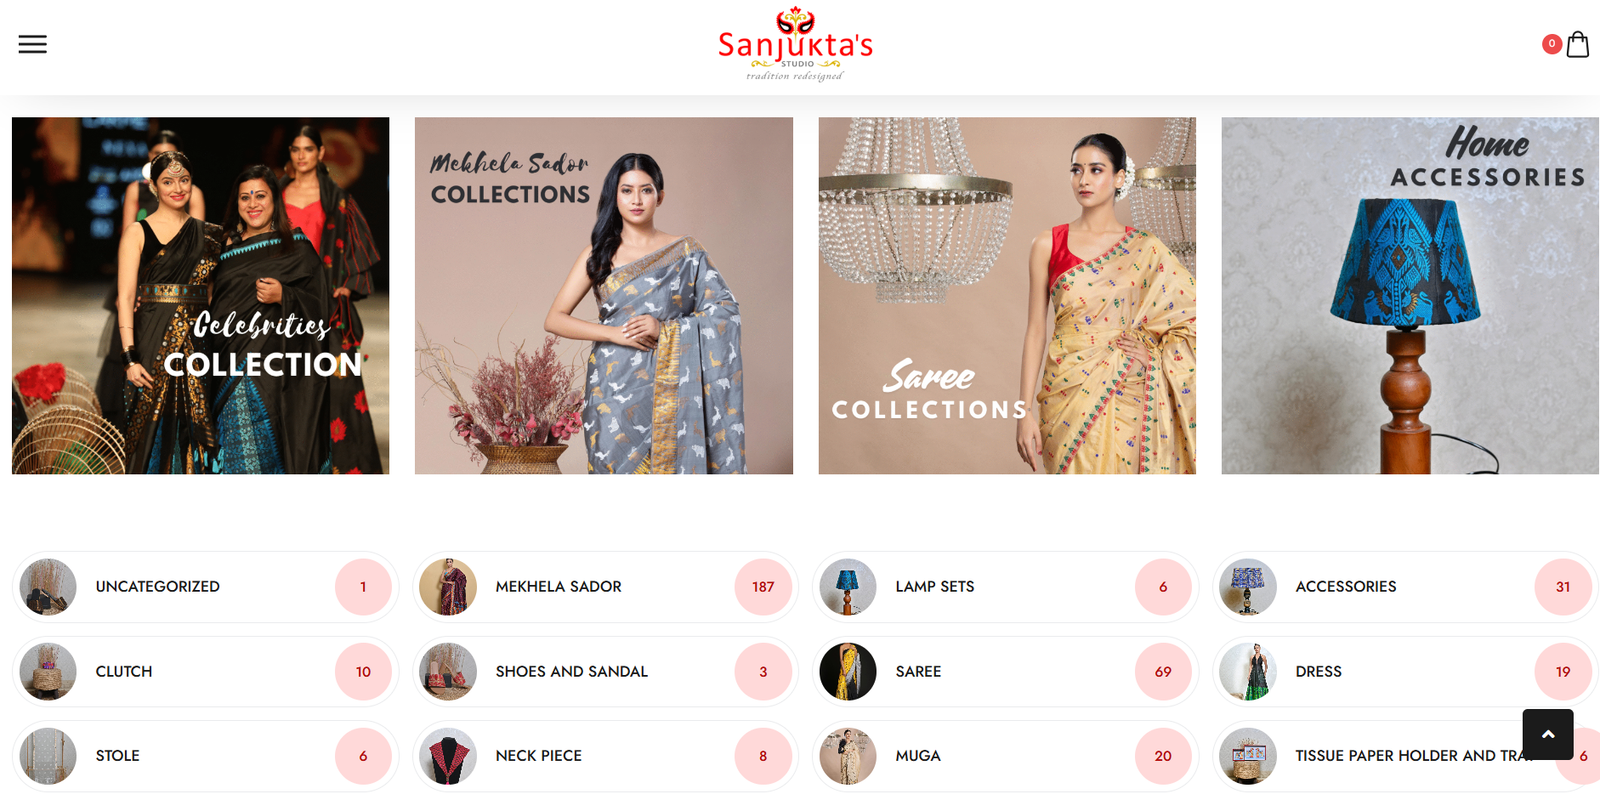Open the hamburger navigation menu
Viewport: 1600px width, 794px height.
tap(32, 44)
